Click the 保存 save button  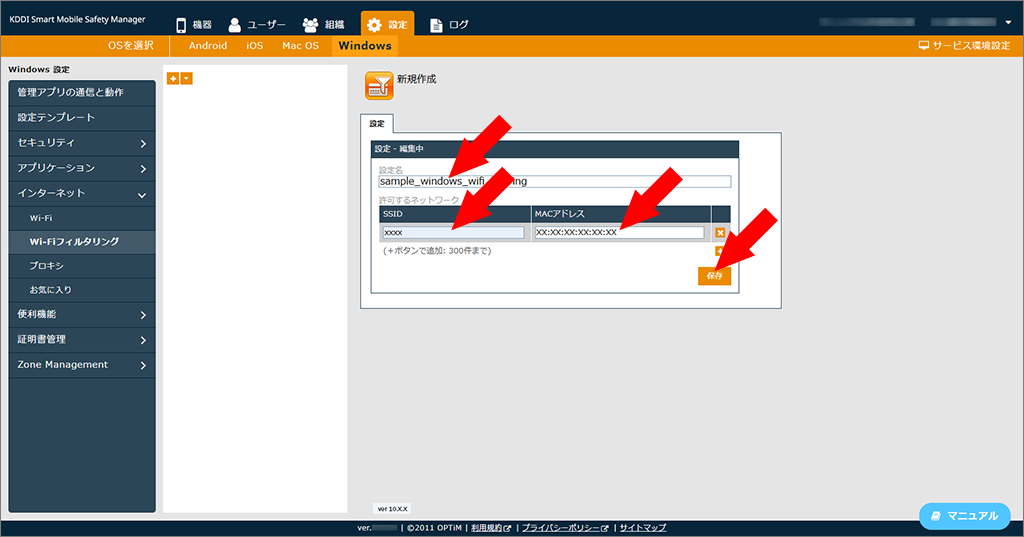tap(714, 276)
